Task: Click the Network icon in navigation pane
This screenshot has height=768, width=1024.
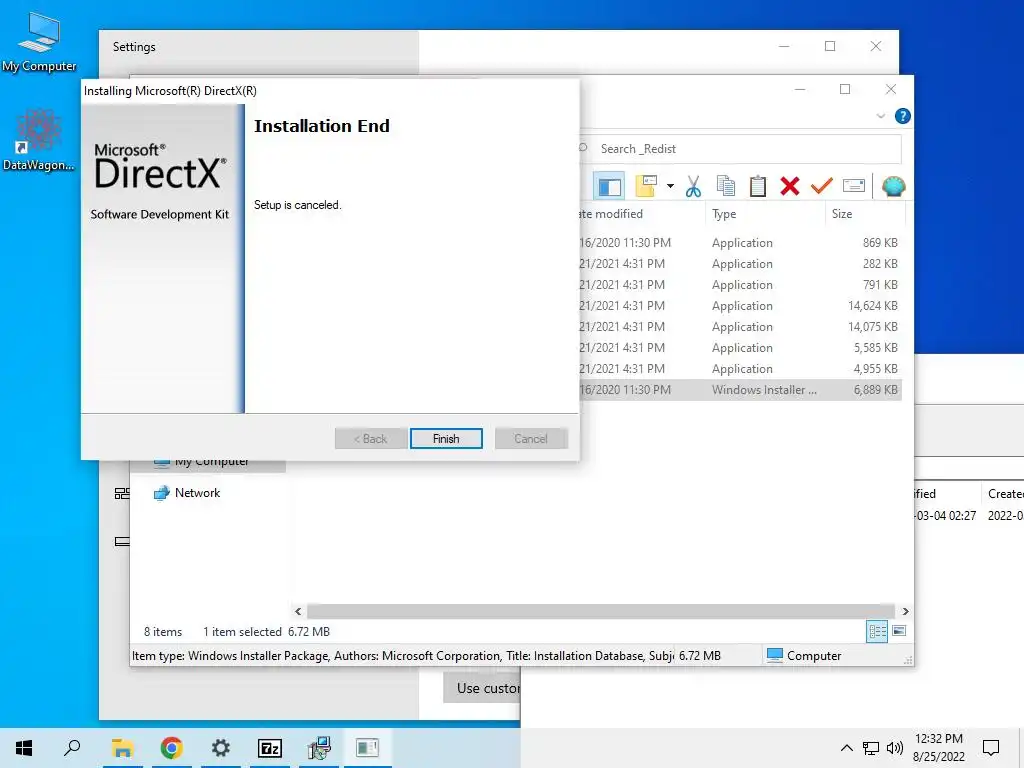Action: click(161, 493)
